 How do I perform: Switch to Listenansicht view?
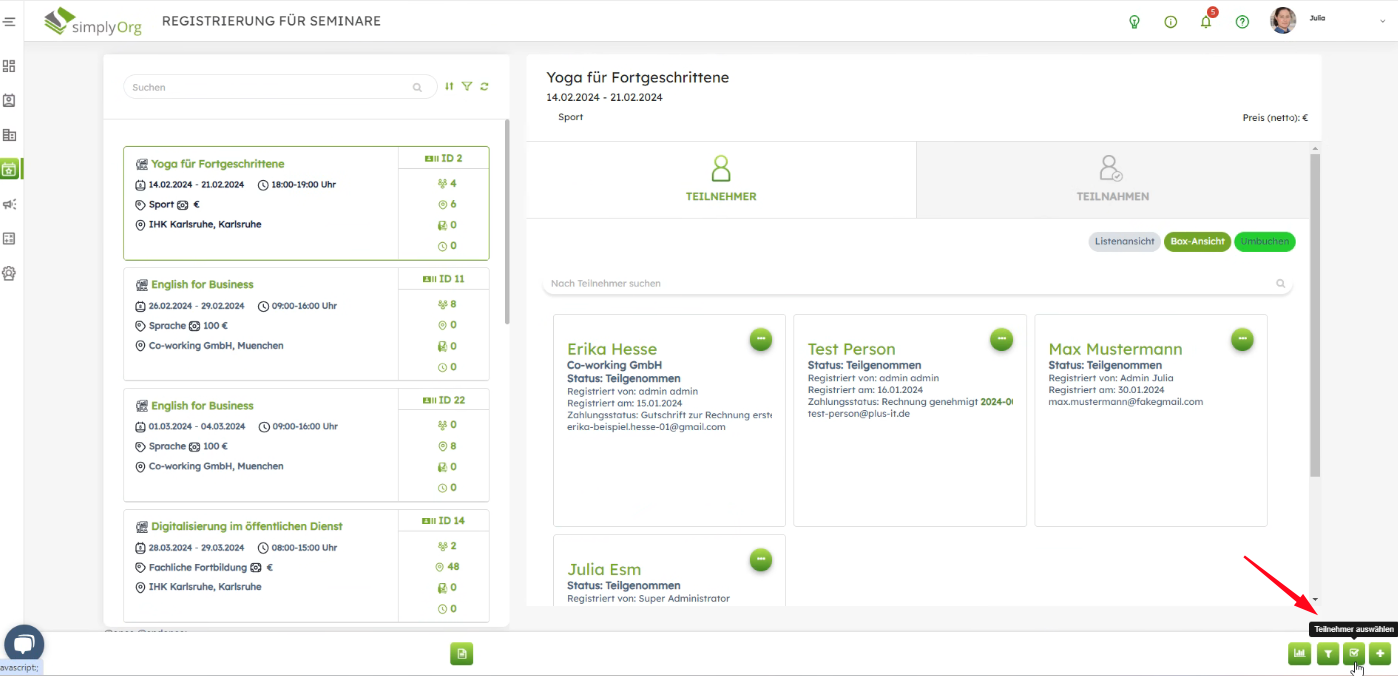tap(1125, 242)
